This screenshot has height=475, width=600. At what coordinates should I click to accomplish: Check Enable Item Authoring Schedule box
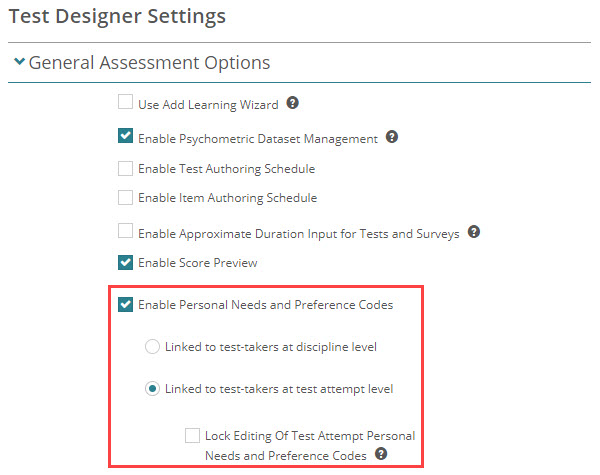(x=125, y=198)
